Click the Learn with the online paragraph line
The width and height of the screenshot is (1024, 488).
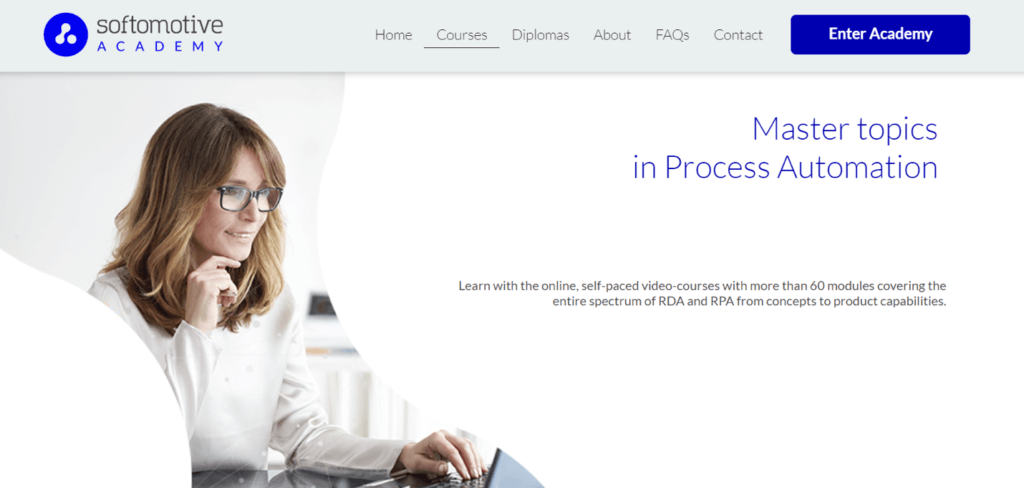[x=702, y=286]
